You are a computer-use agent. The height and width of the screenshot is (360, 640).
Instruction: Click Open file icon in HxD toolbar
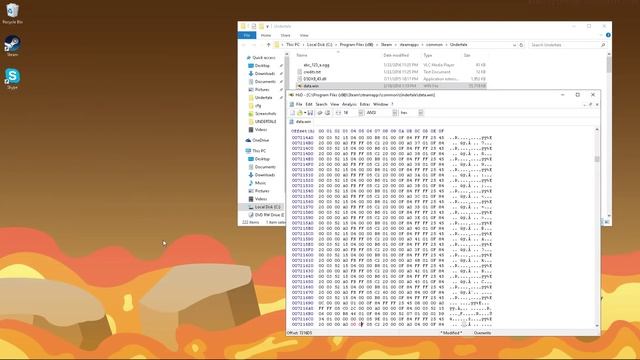[300, 113]
